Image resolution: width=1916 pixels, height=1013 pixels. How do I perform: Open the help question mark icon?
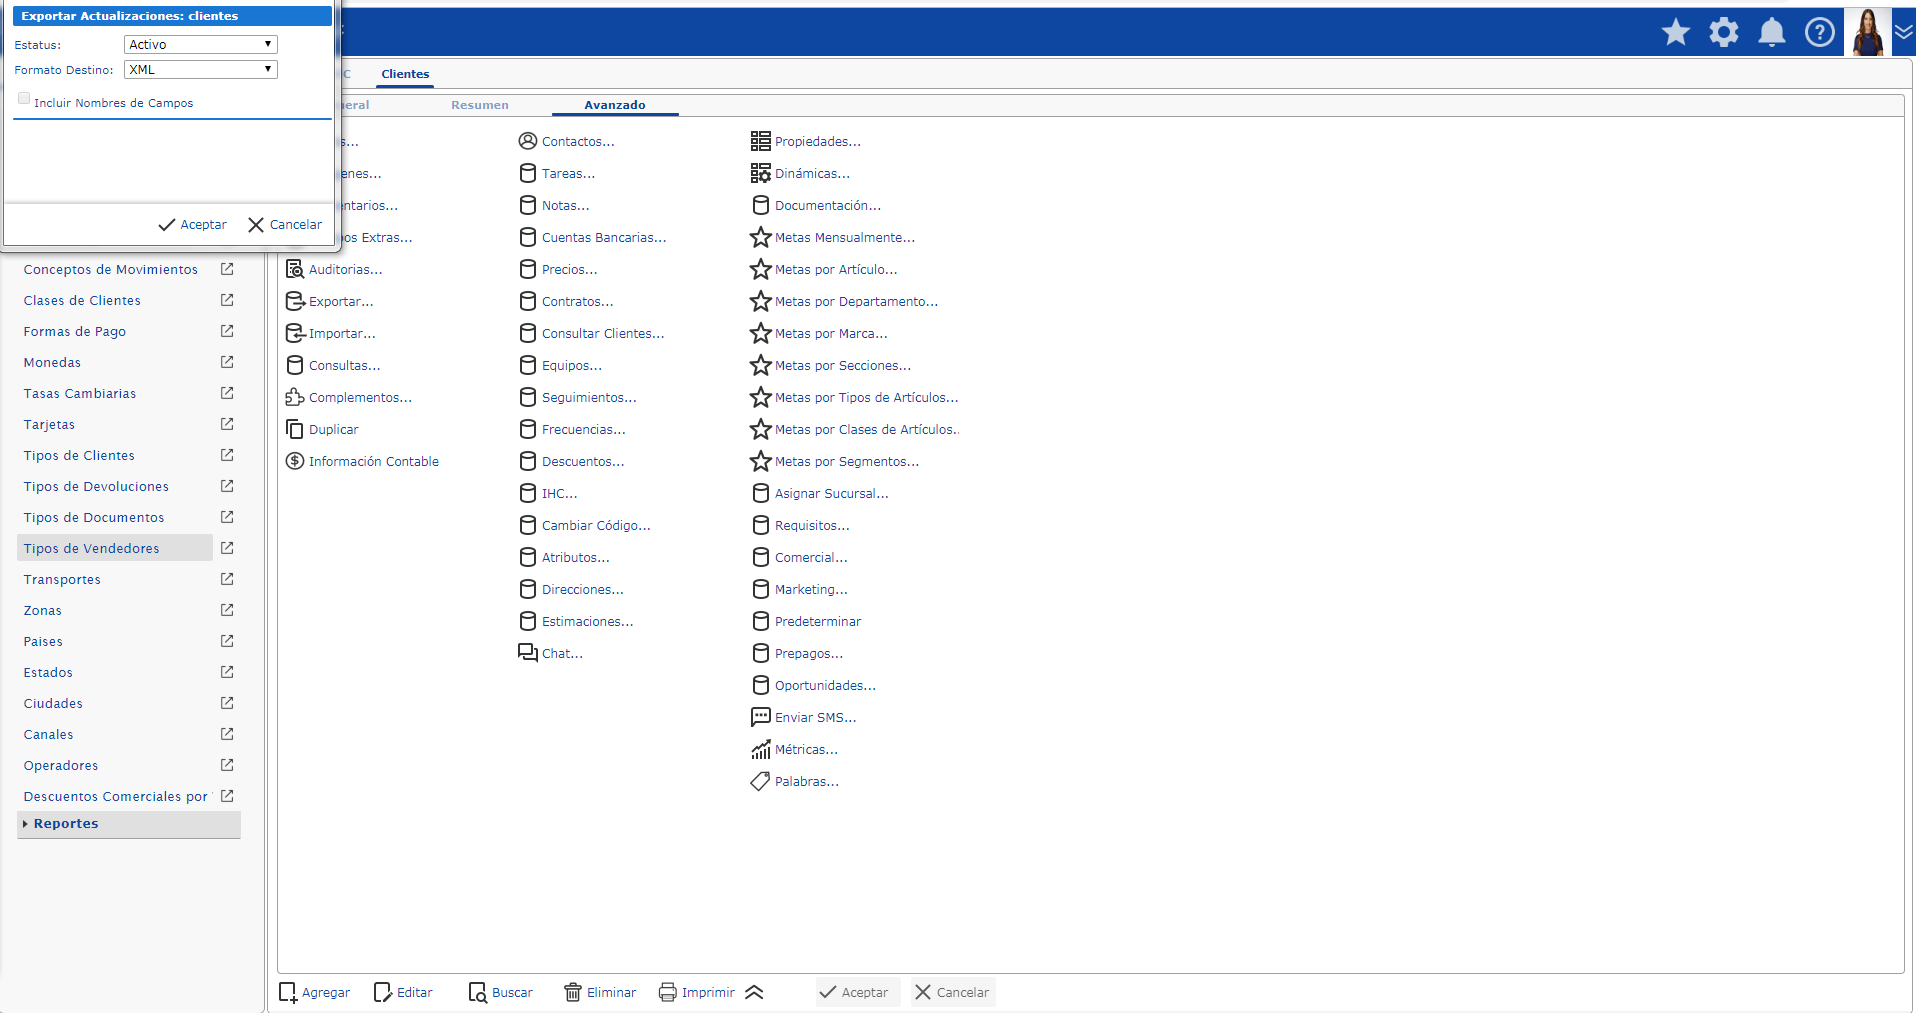(x=1820, y=32)
